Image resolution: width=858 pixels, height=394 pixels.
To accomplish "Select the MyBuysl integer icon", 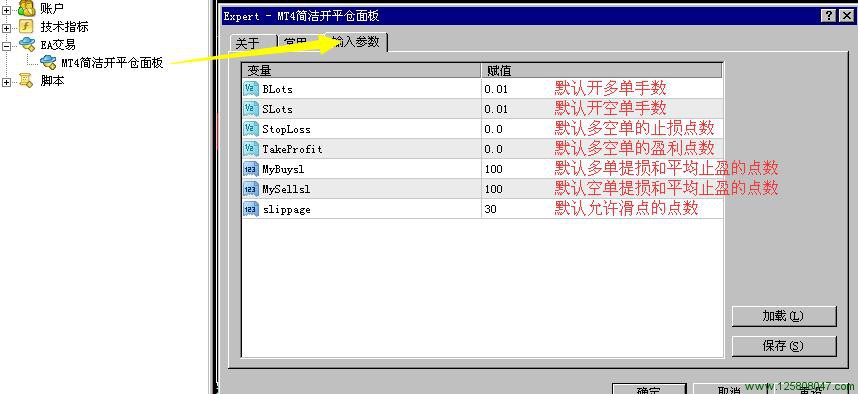I will [x=251, y=169].
